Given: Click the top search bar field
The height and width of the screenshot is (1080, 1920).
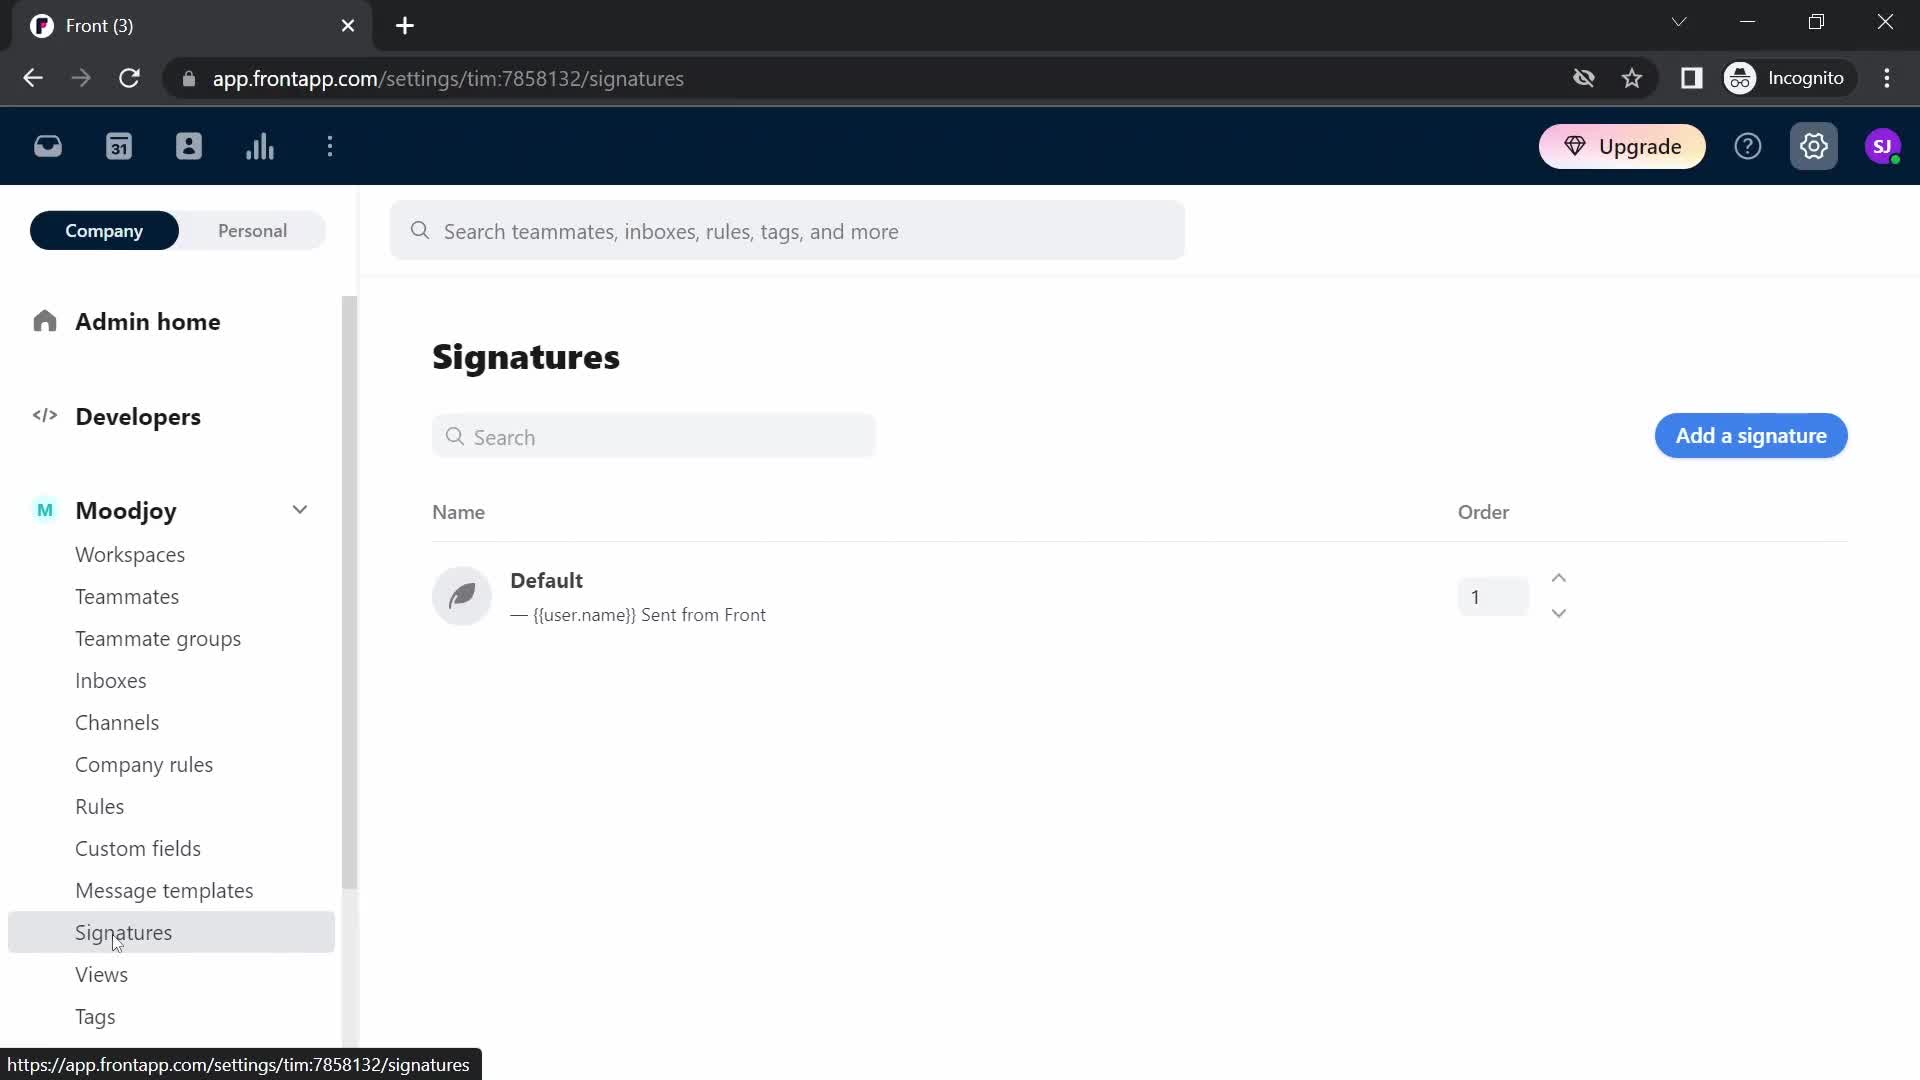Looking at the screenshot, I should point(789,232).
